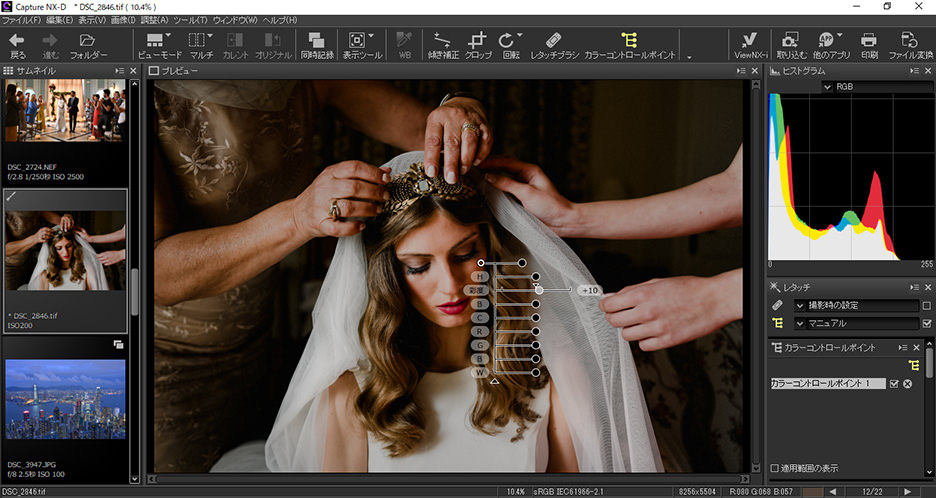Viewport: 936px width, 498px height.
Task: Click the 印刷 print icon
Action: [x=869, y=41]
